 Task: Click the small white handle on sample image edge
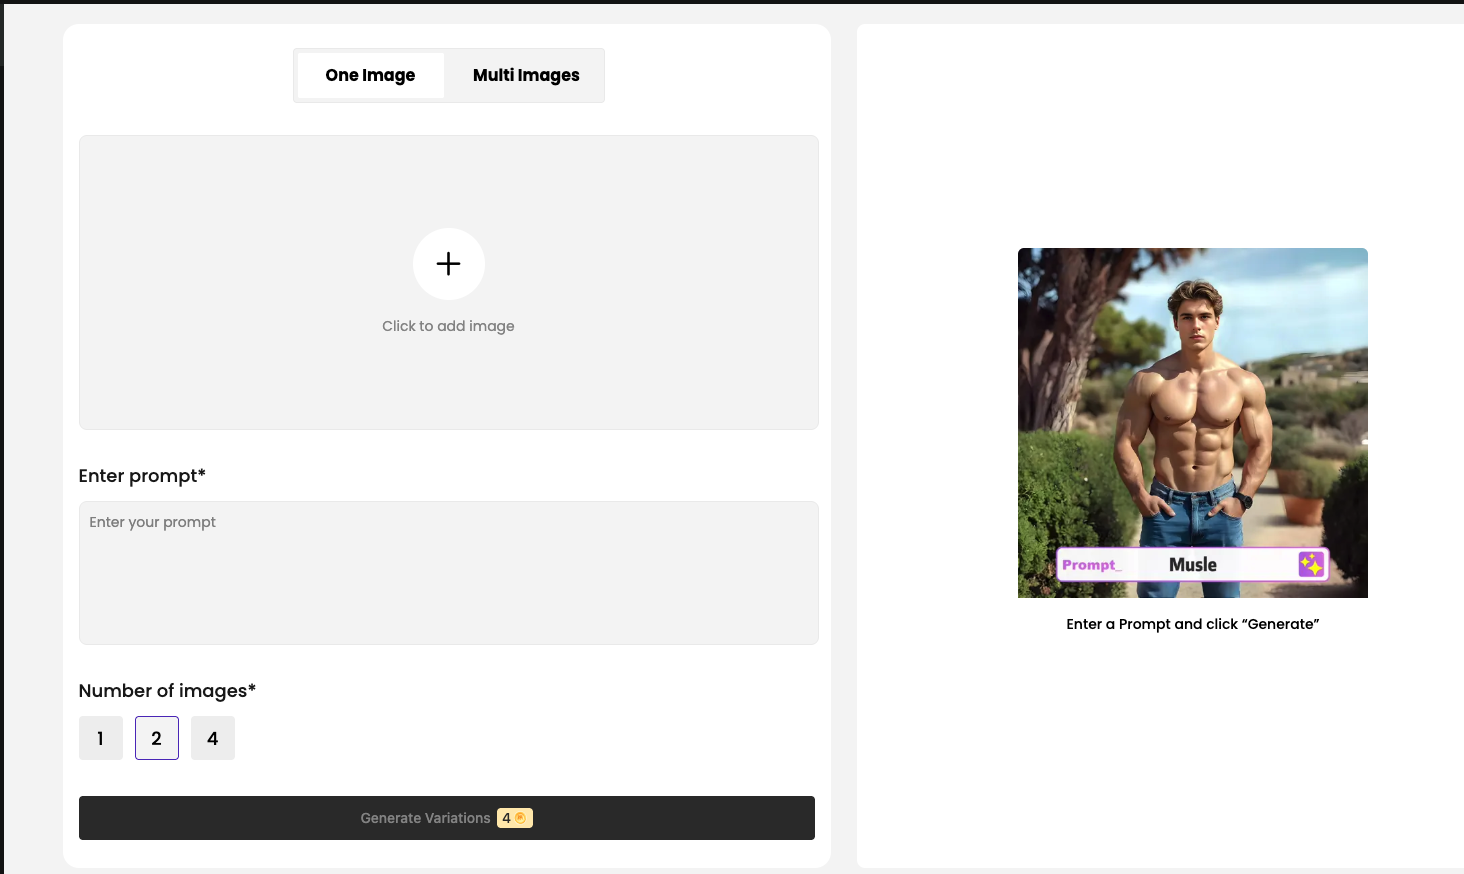pos(1364,441)
